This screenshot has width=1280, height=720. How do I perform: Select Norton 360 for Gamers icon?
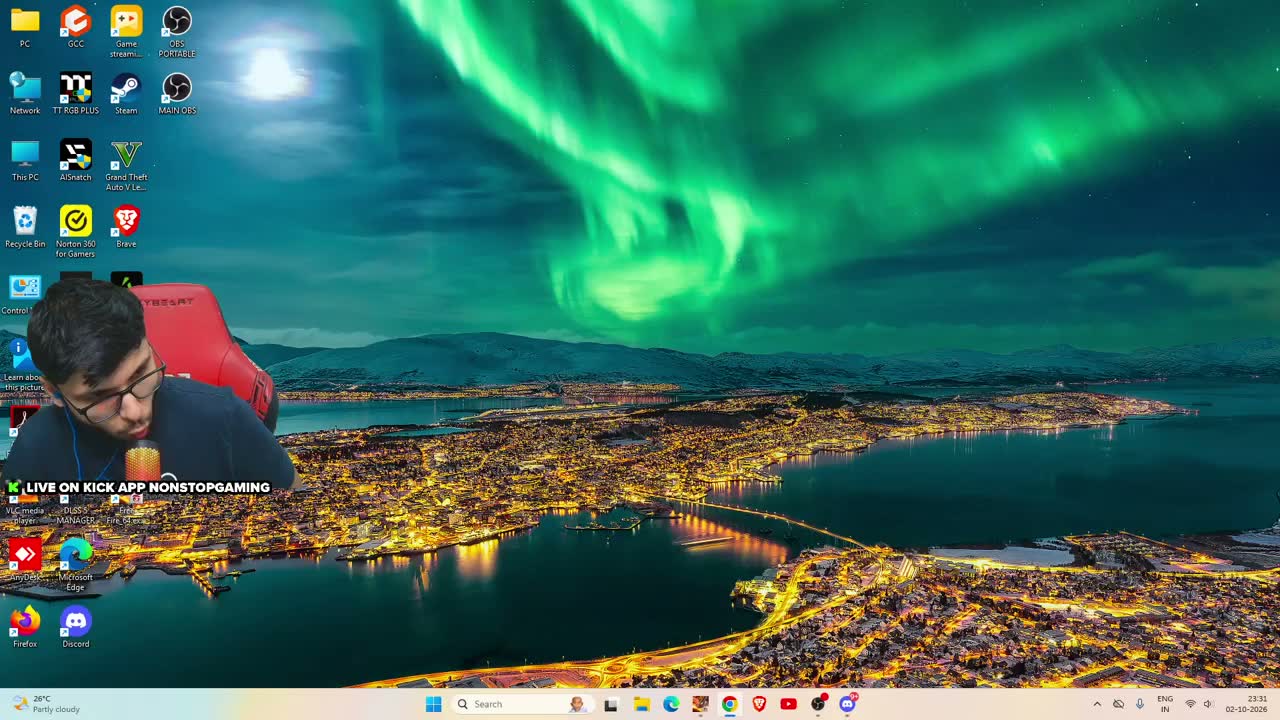pyautogui.click(x=76, y=232)
